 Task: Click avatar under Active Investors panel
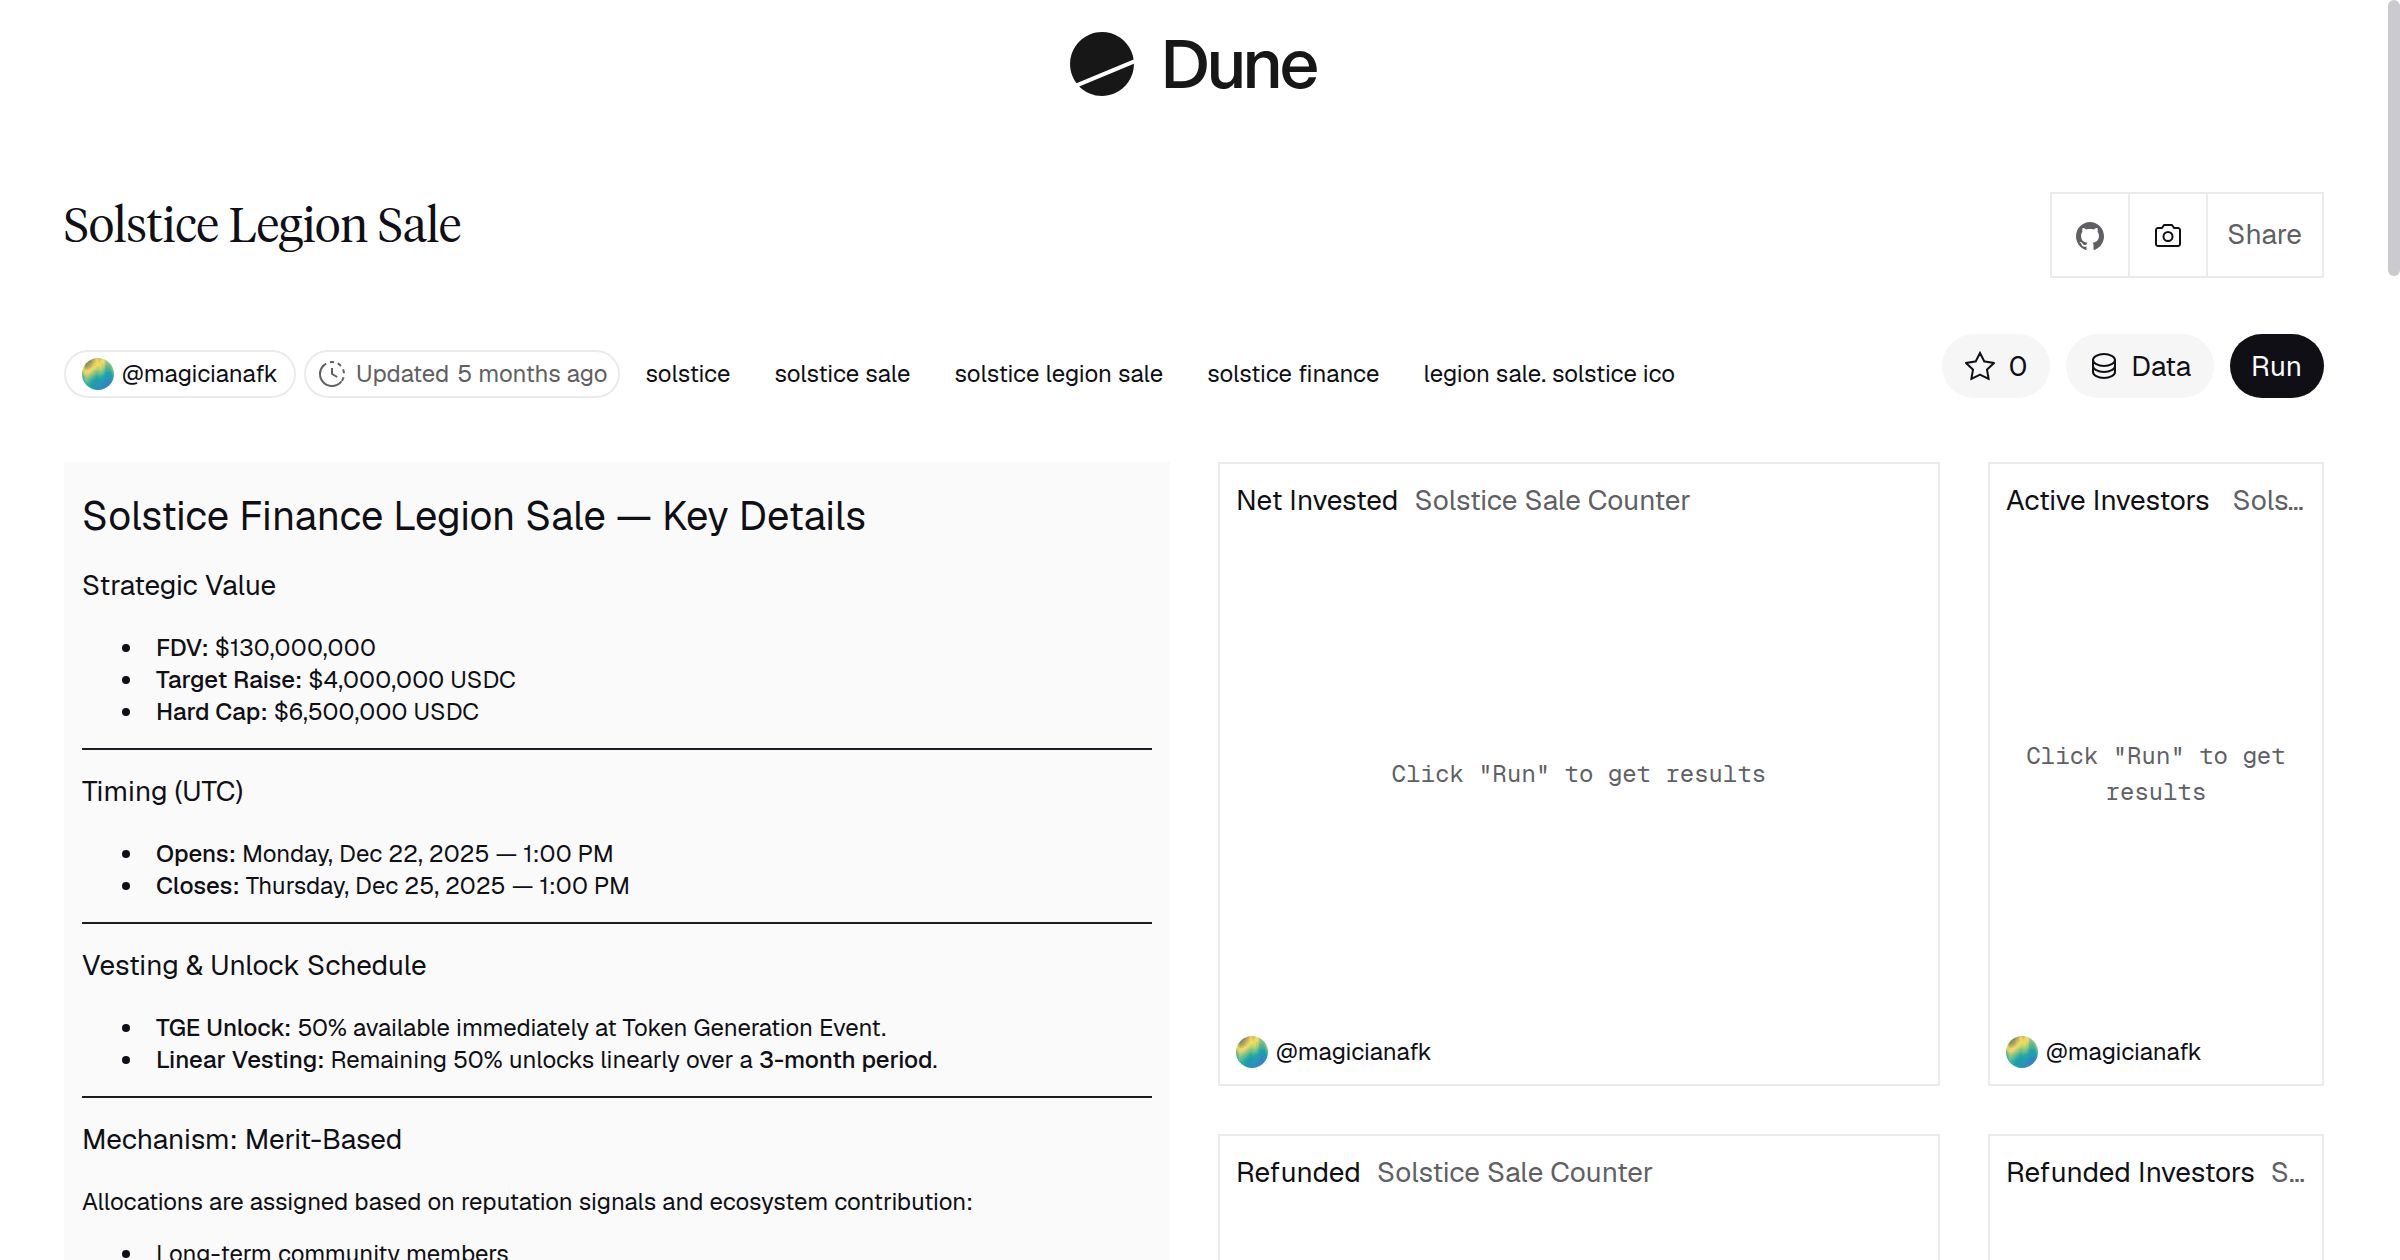click(2022, 1052)
